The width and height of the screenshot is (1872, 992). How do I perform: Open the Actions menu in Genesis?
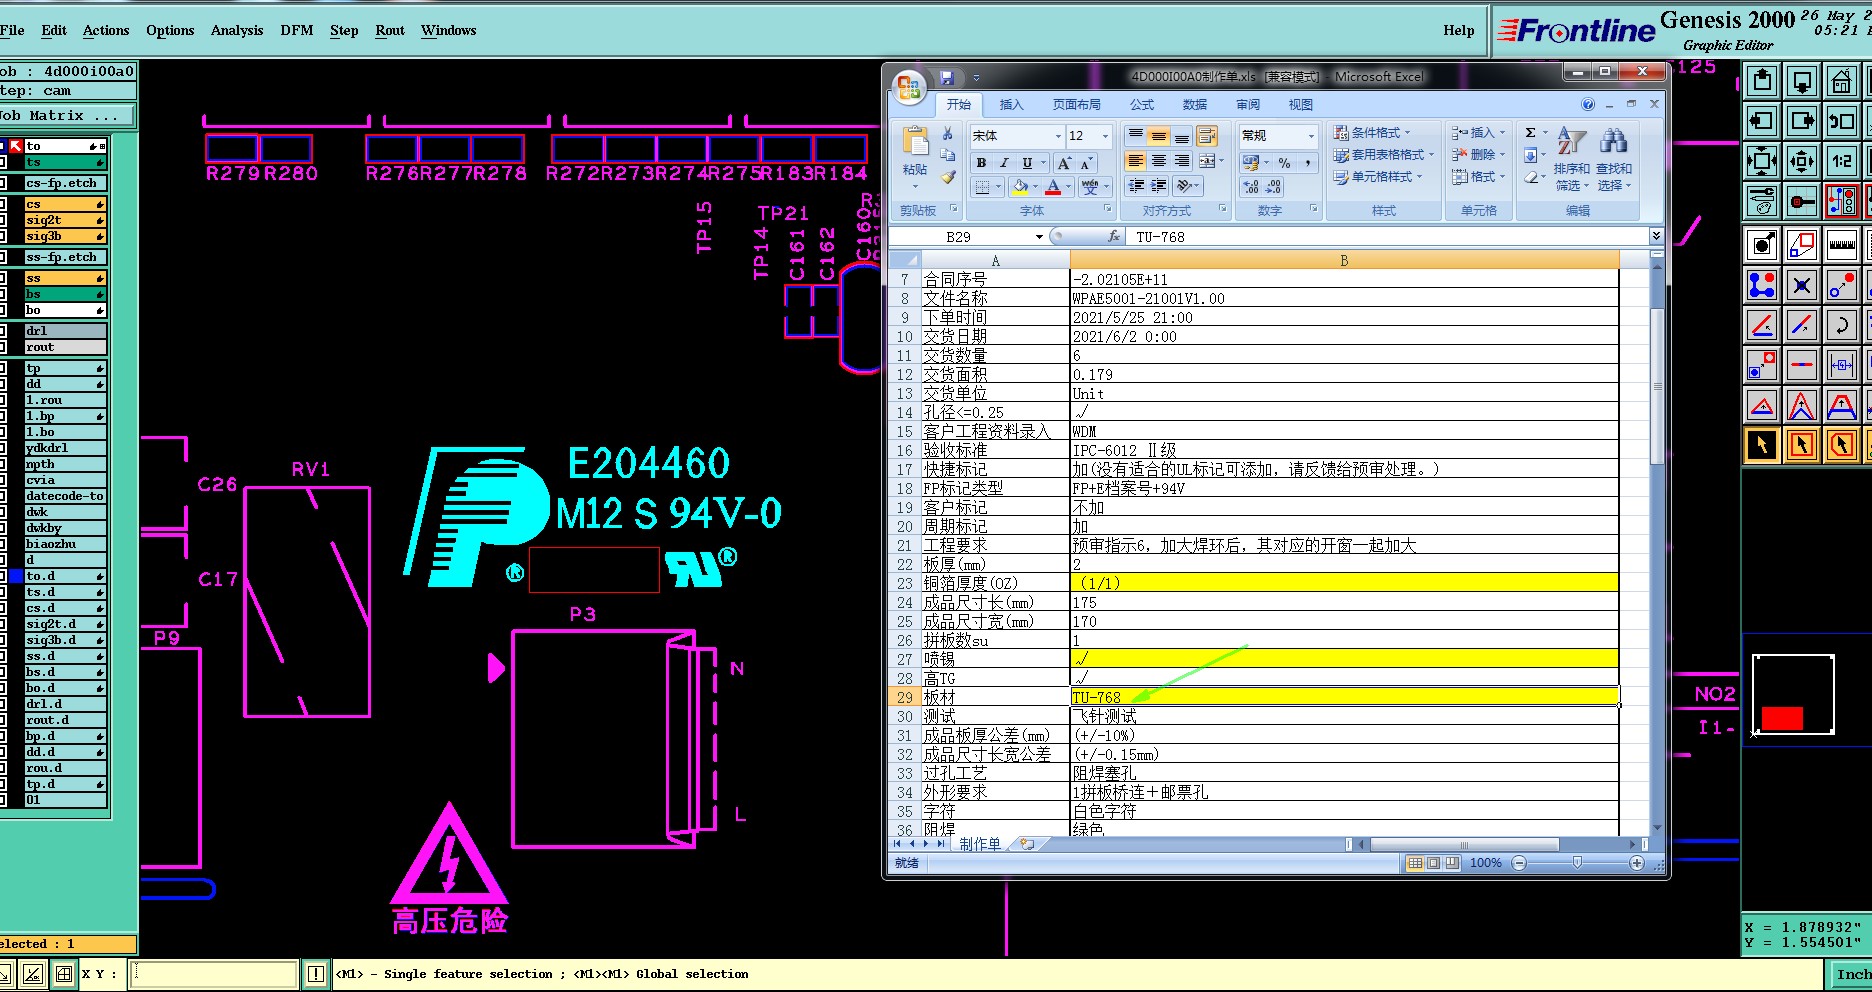[106, 30]
